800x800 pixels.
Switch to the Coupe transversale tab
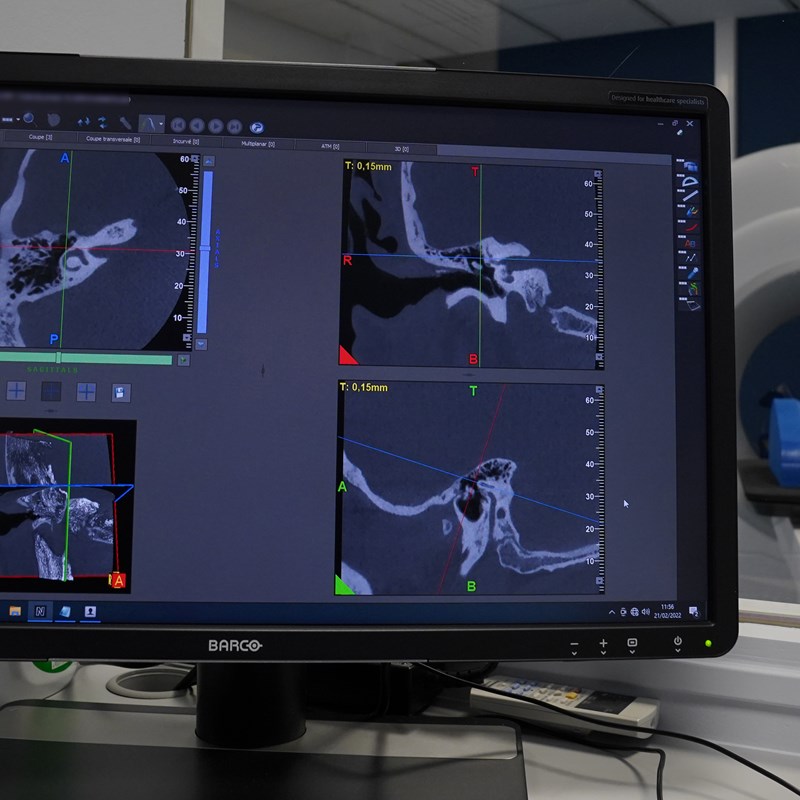[112, 140]
